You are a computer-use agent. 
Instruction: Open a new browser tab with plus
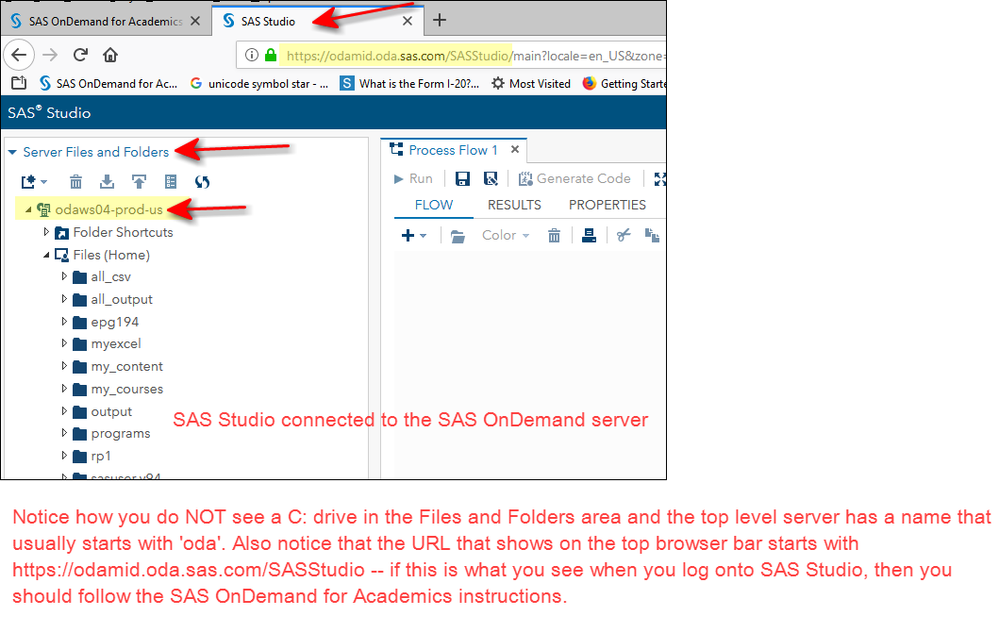coord(439,20)
